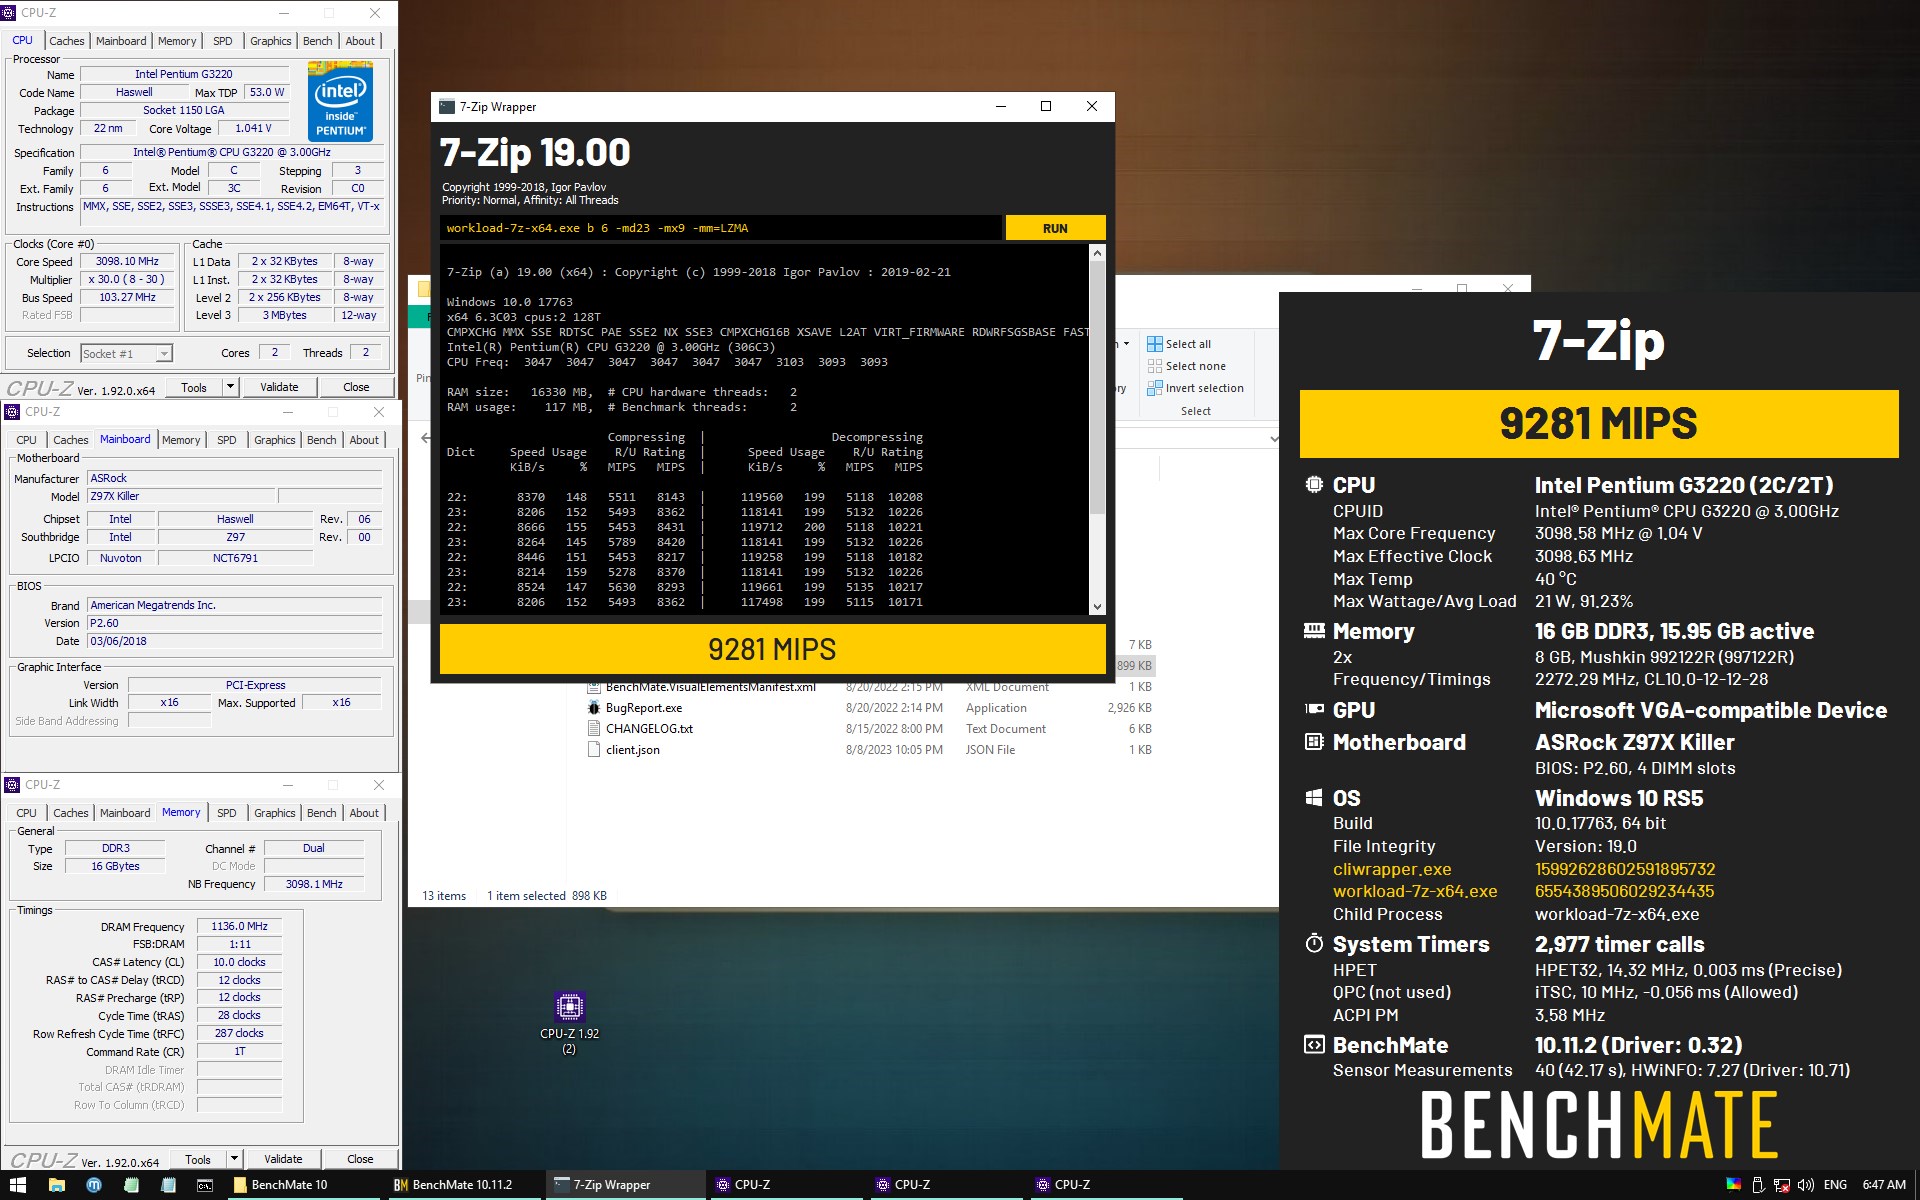The width and height of the screenshot is (1920, 1200).
Task: Click the Memory module icon in BenchMate panel
Action: click(1314, 631)
